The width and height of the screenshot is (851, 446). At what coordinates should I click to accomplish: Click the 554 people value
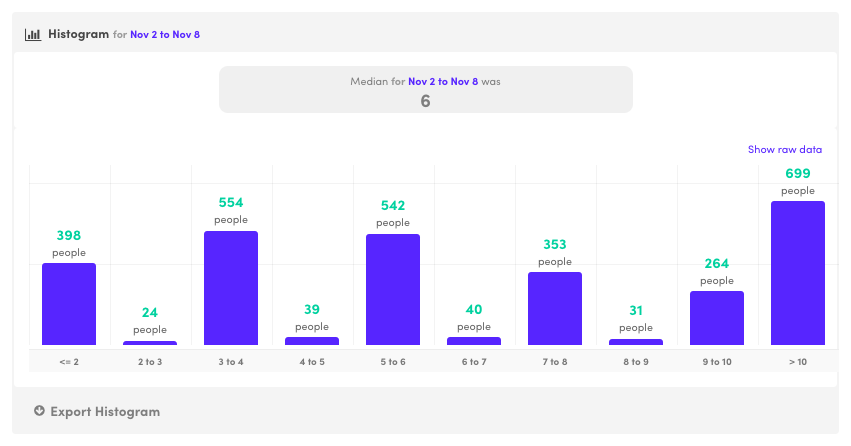click(231, 202)
